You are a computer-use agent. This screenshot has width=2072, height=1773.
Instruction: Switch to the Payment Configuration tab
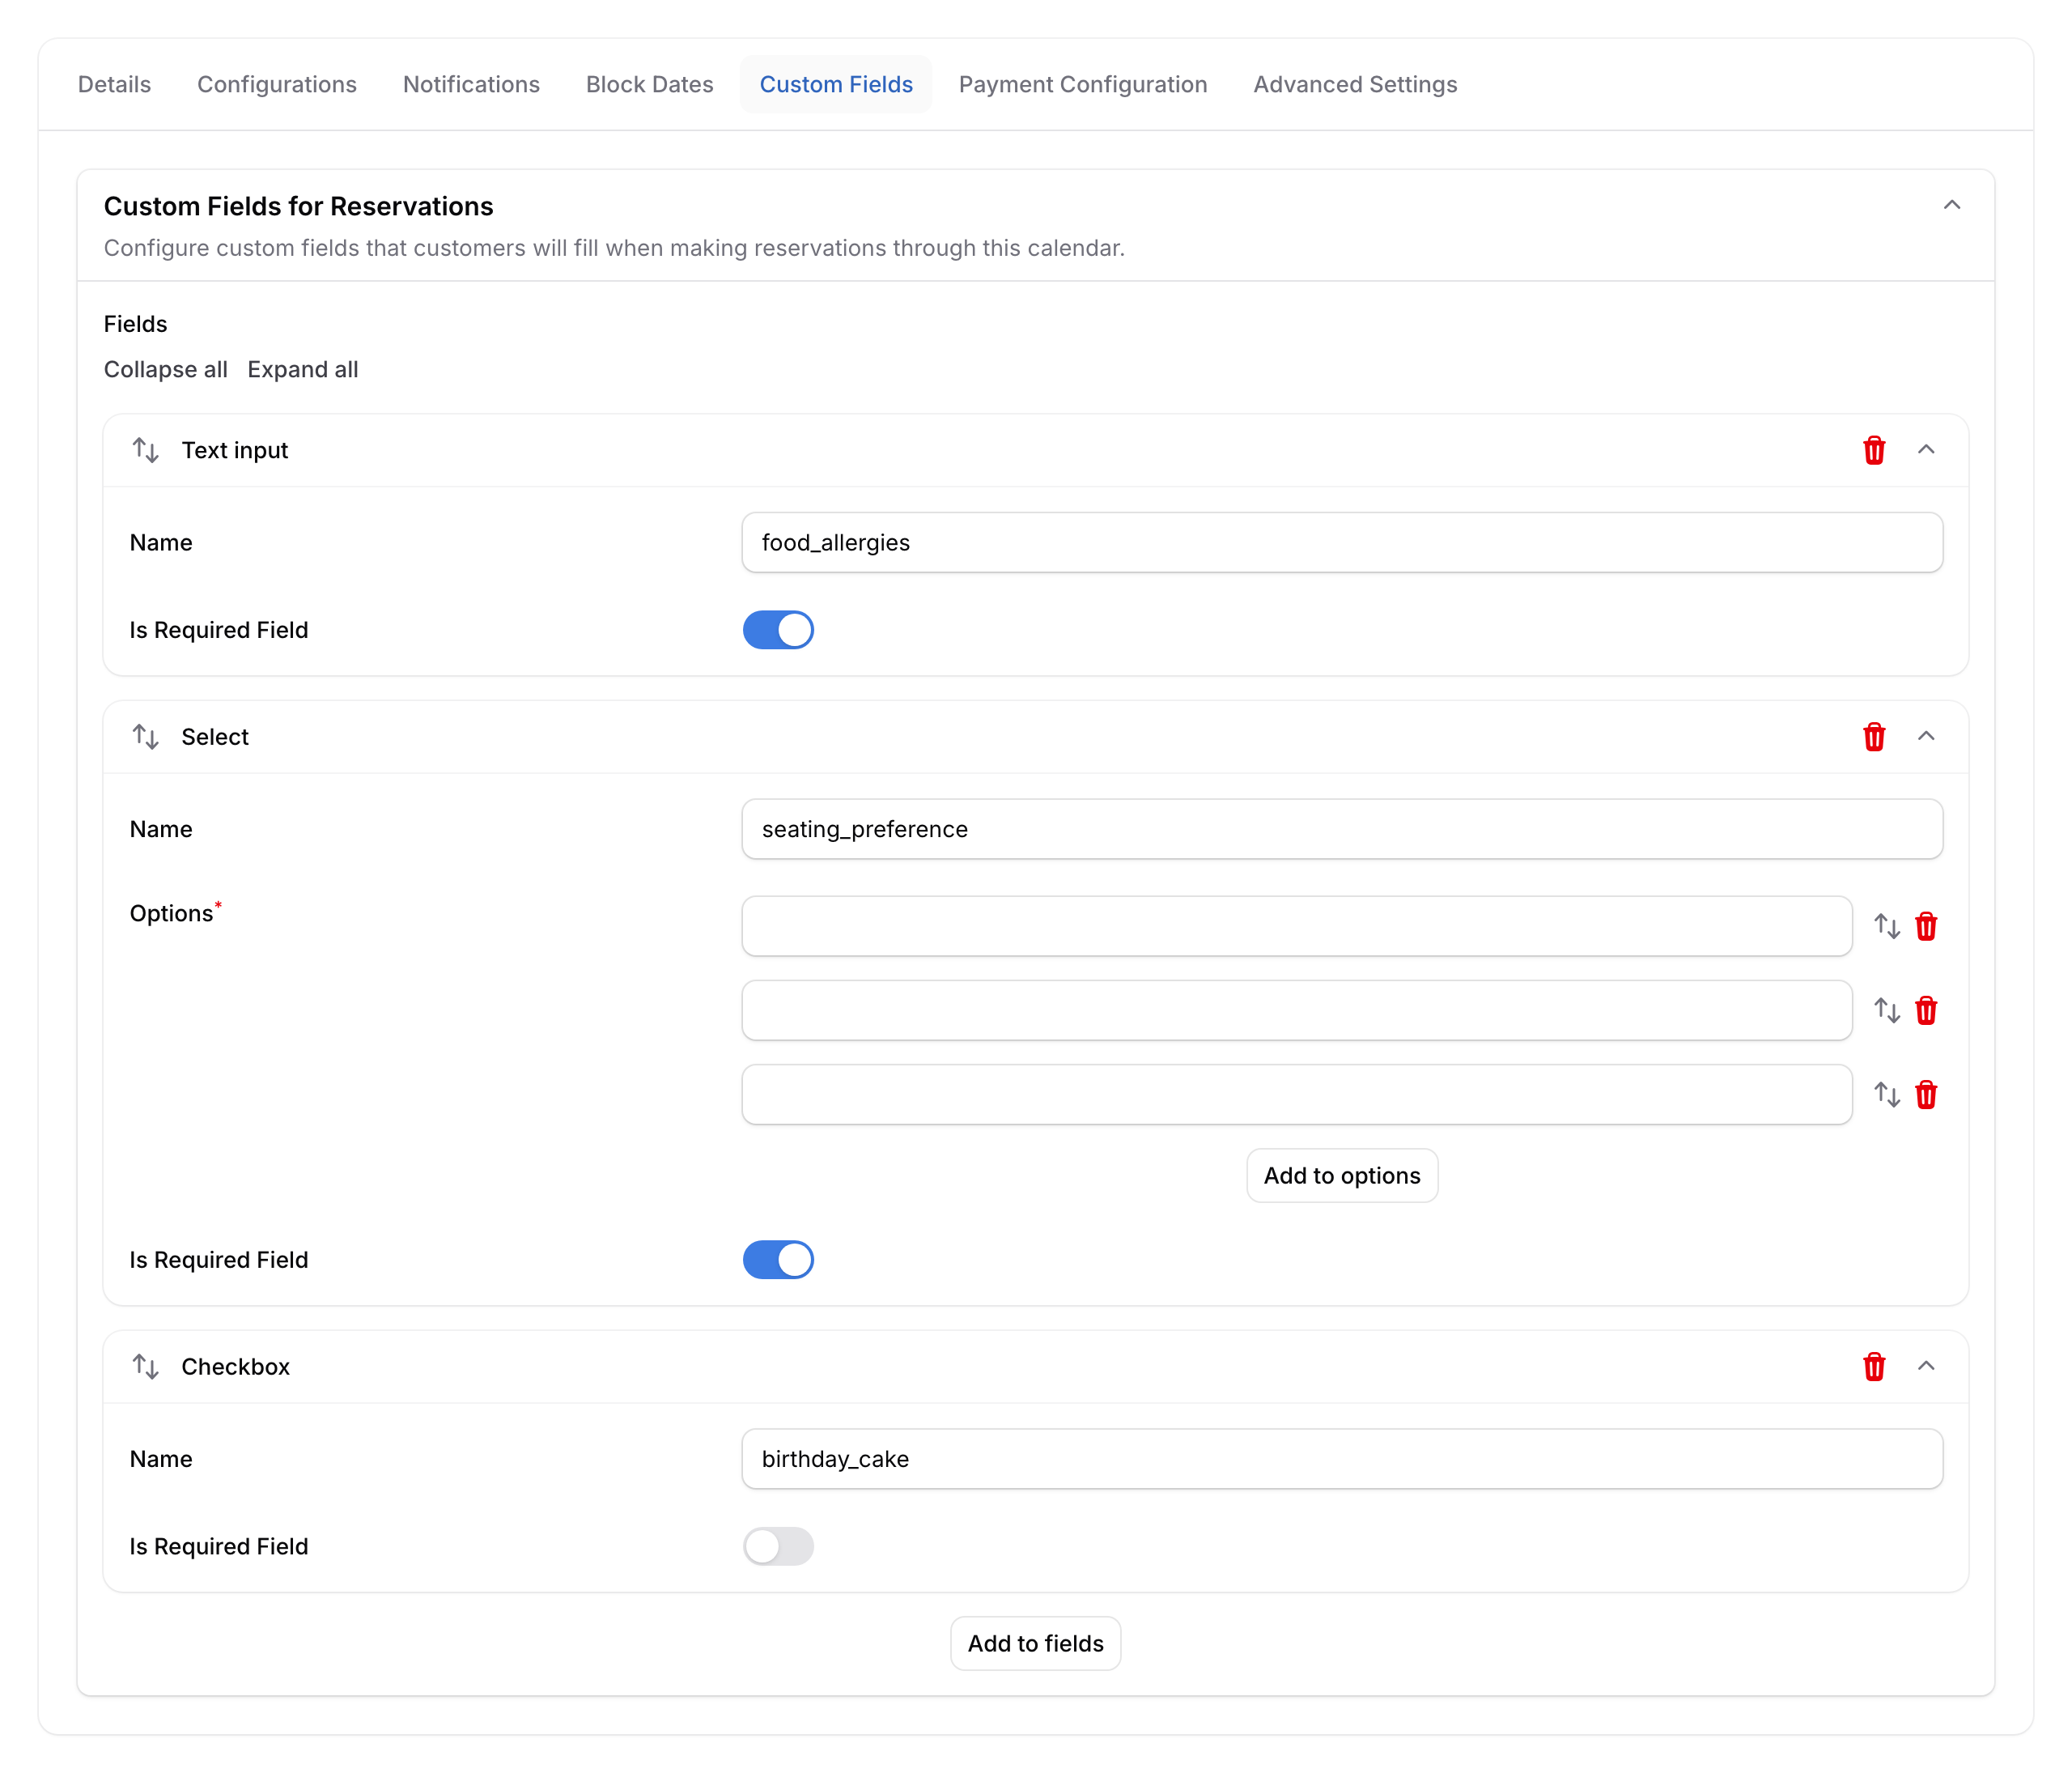(1083, 84)
